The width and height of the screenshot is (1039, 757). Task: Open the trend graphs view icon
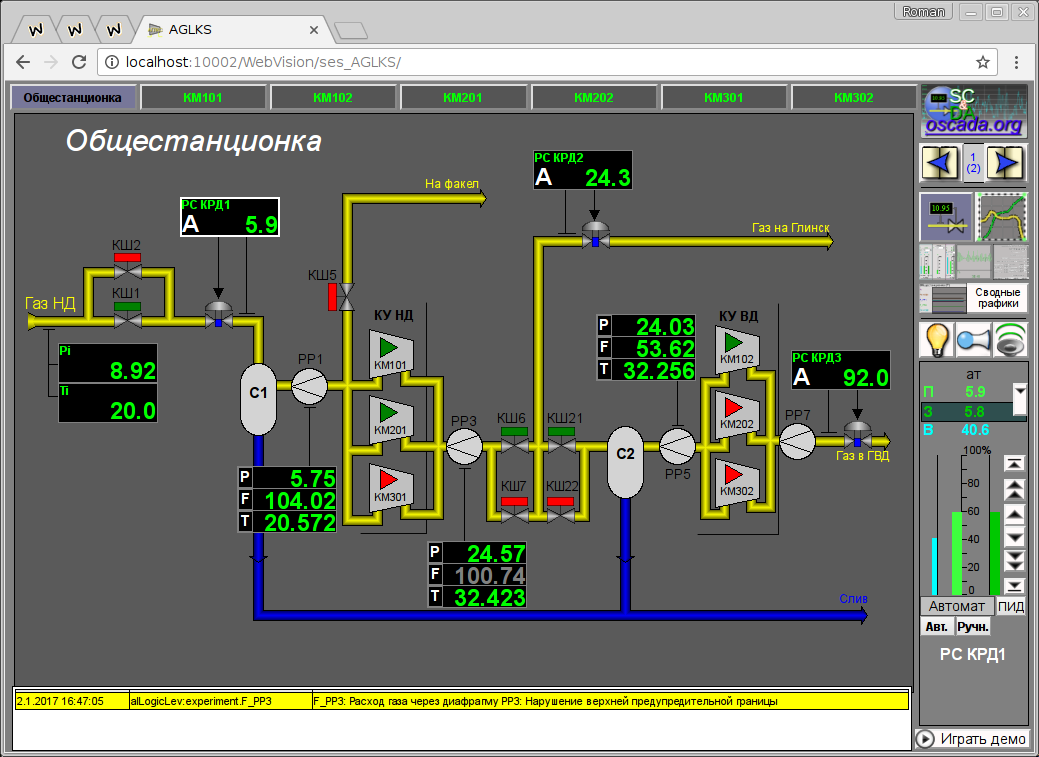tap(1002, 217)
